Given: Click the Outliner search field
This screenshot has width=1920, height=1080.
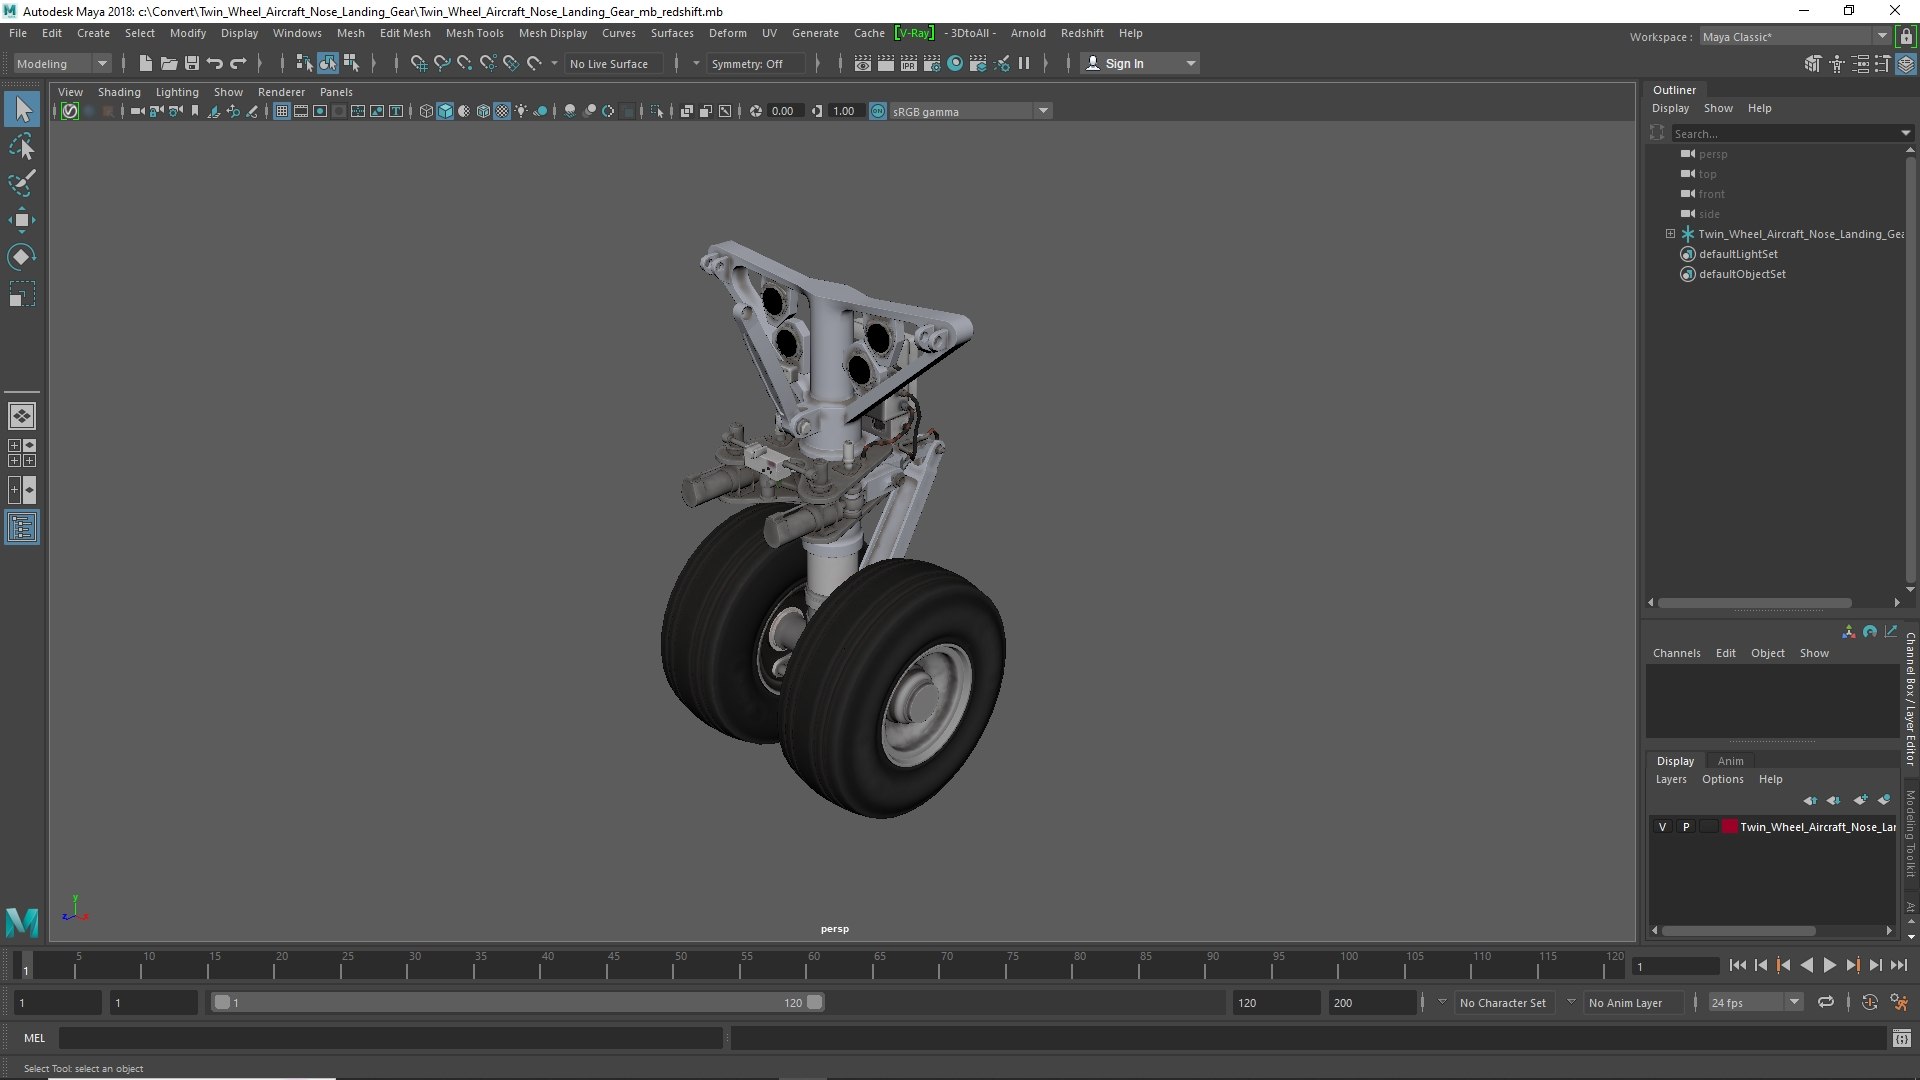Looking at the screenshot, I should 1786,133.
